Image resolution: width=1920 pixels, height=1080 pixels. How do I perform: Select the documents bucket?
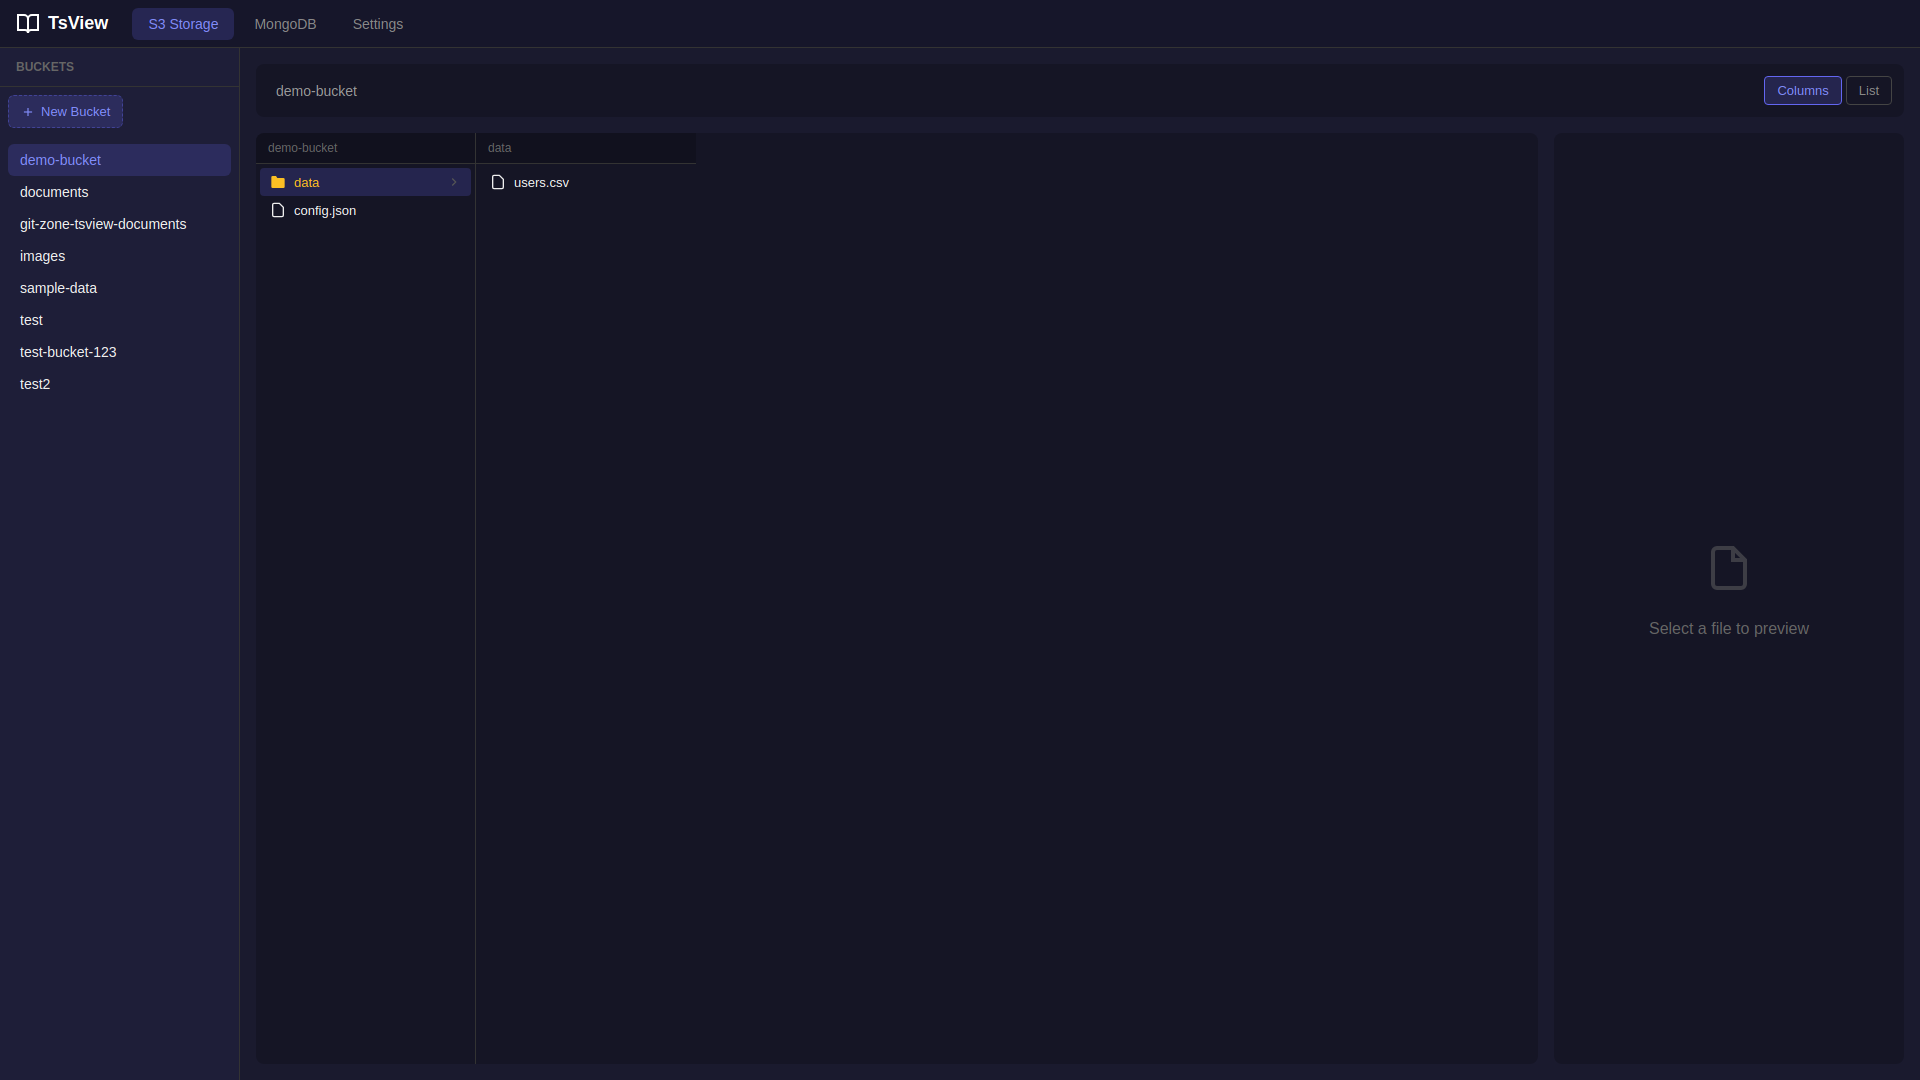54,192
